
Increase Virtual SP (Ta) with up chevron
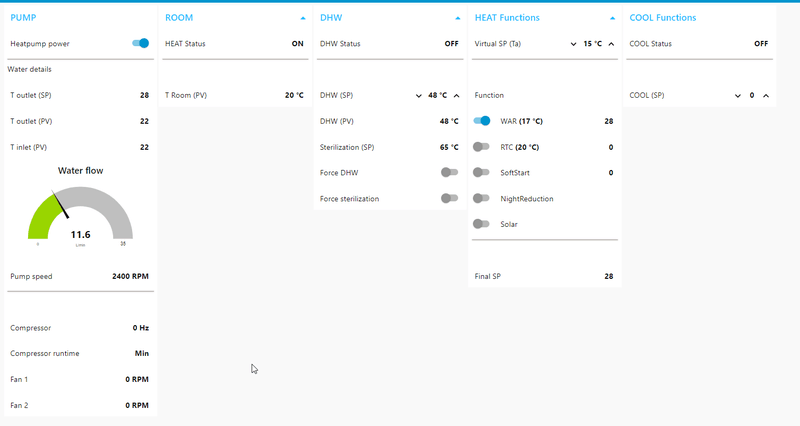(611, 44)
